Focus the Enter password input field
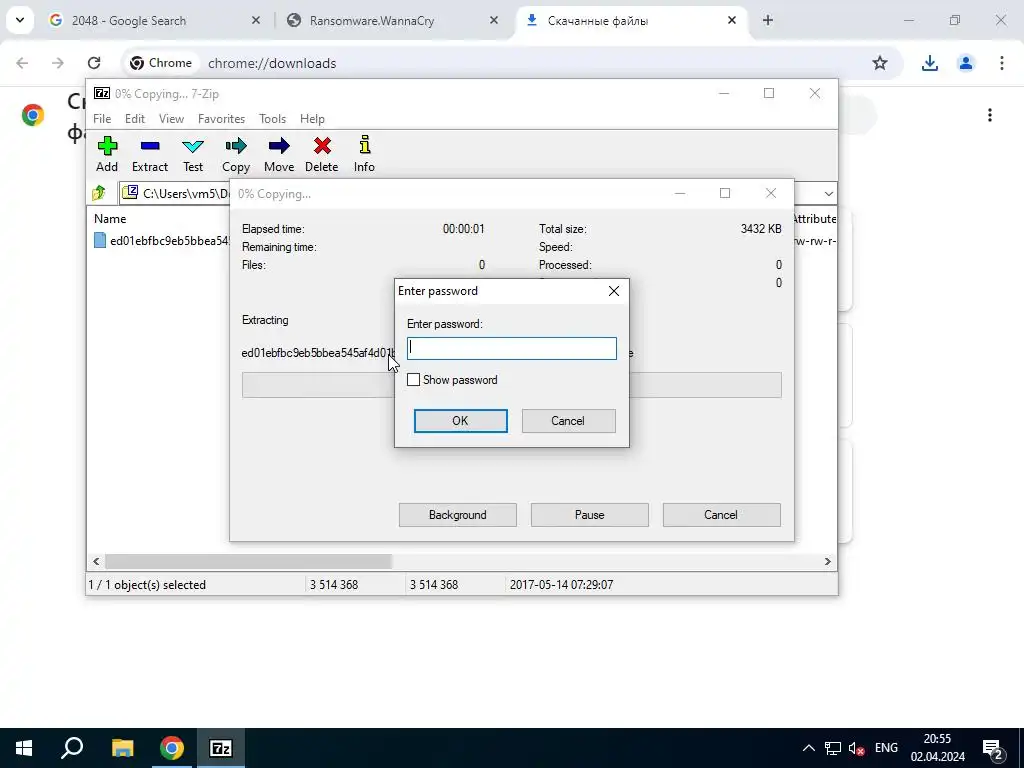 click(x=512, y=348)
